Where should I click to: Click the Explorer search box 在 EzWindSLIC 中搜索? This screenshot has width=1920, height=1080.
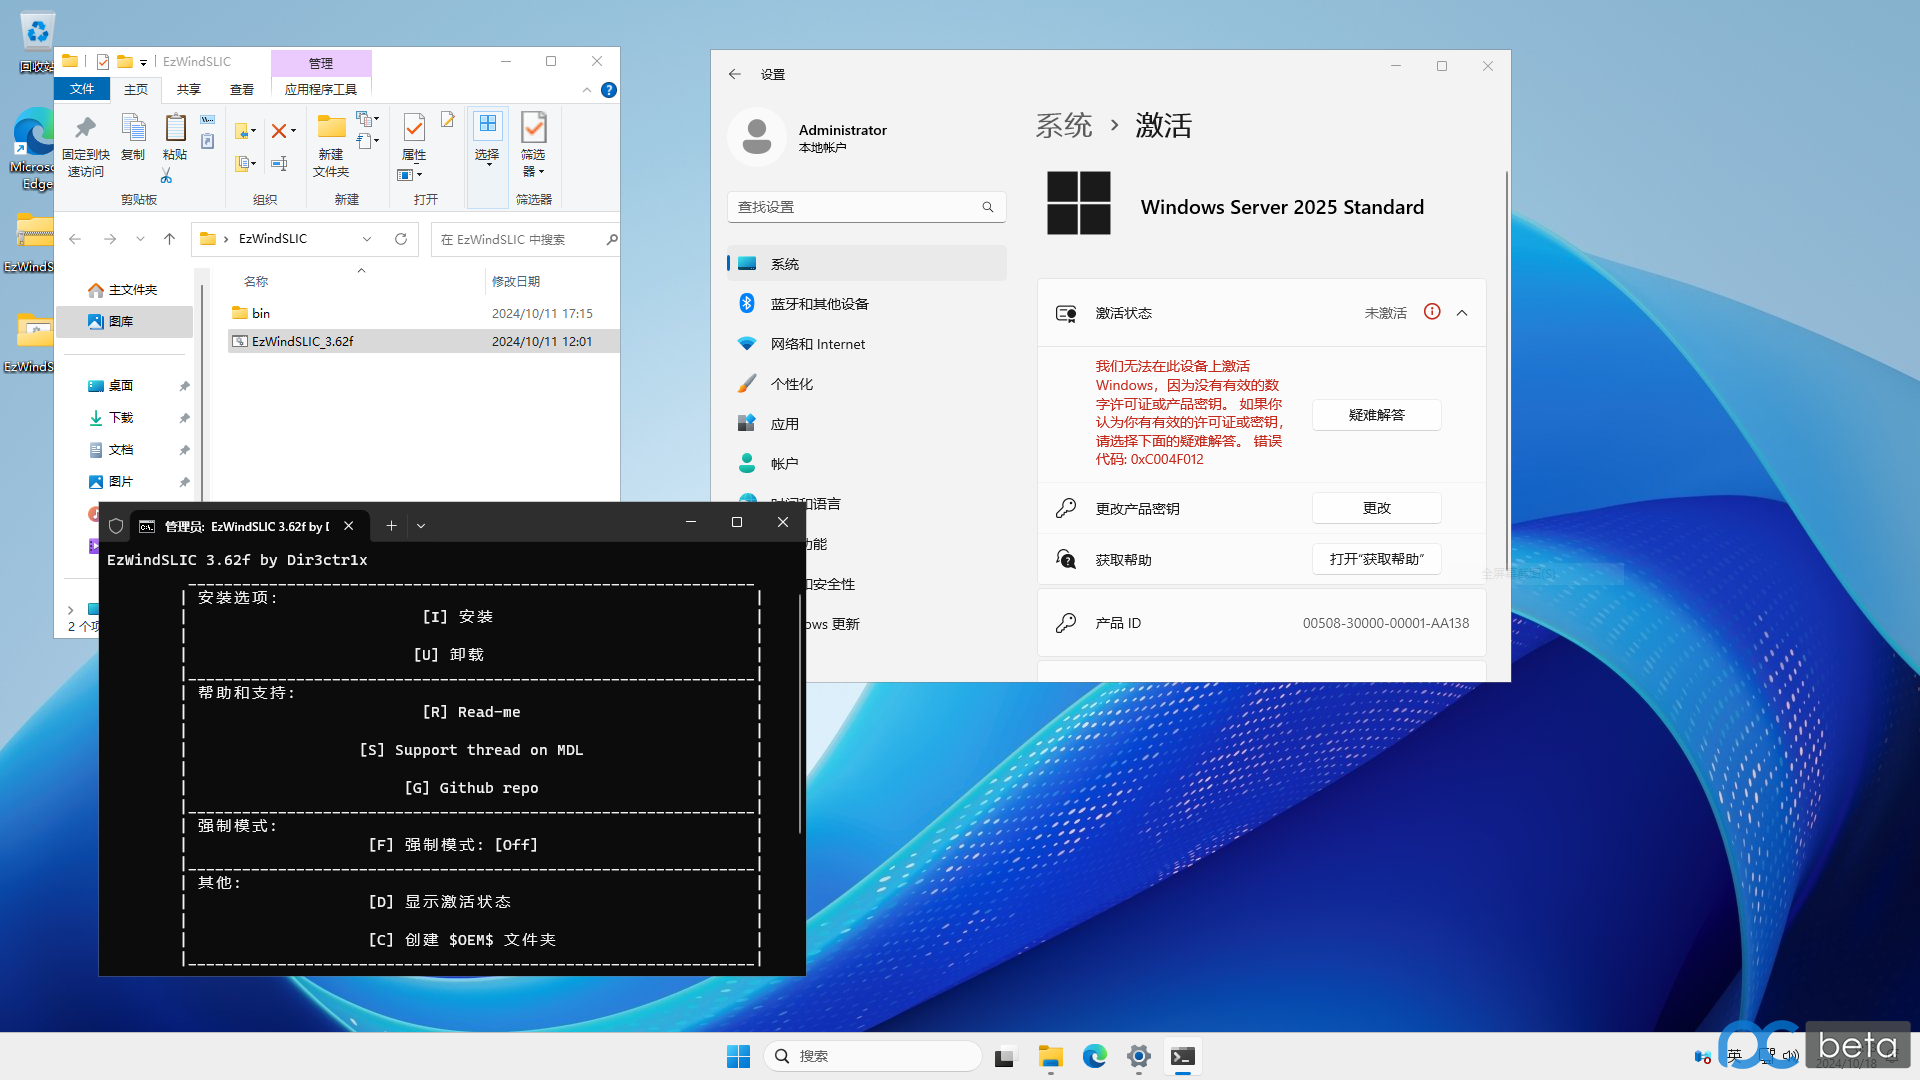click(525, 239)
